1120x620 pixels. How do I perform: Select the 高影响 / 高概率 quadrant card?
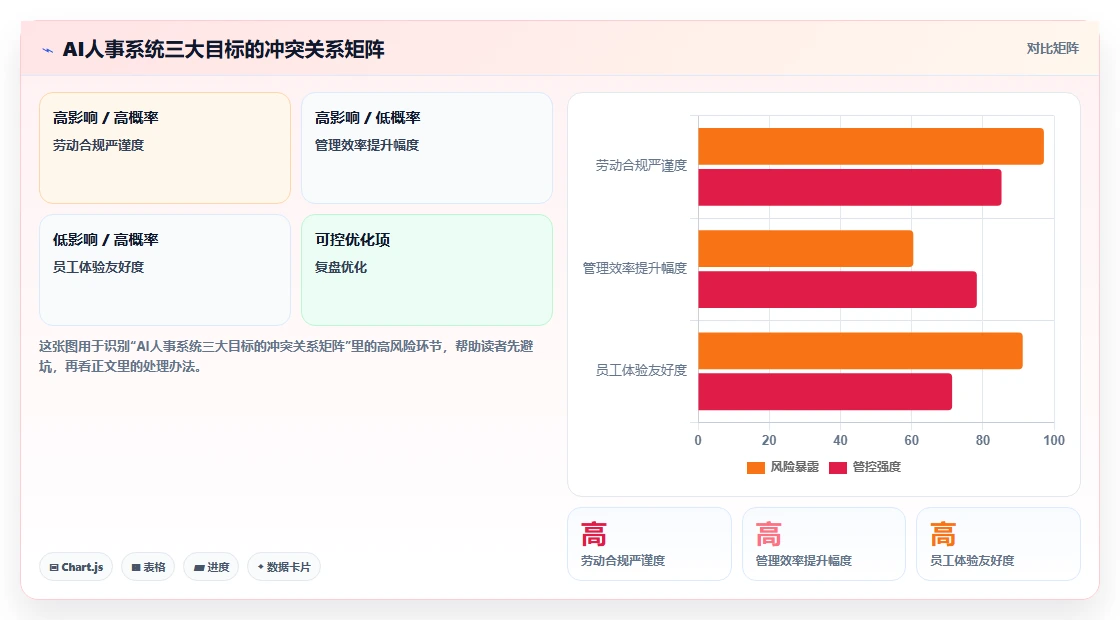click(165, 148)
